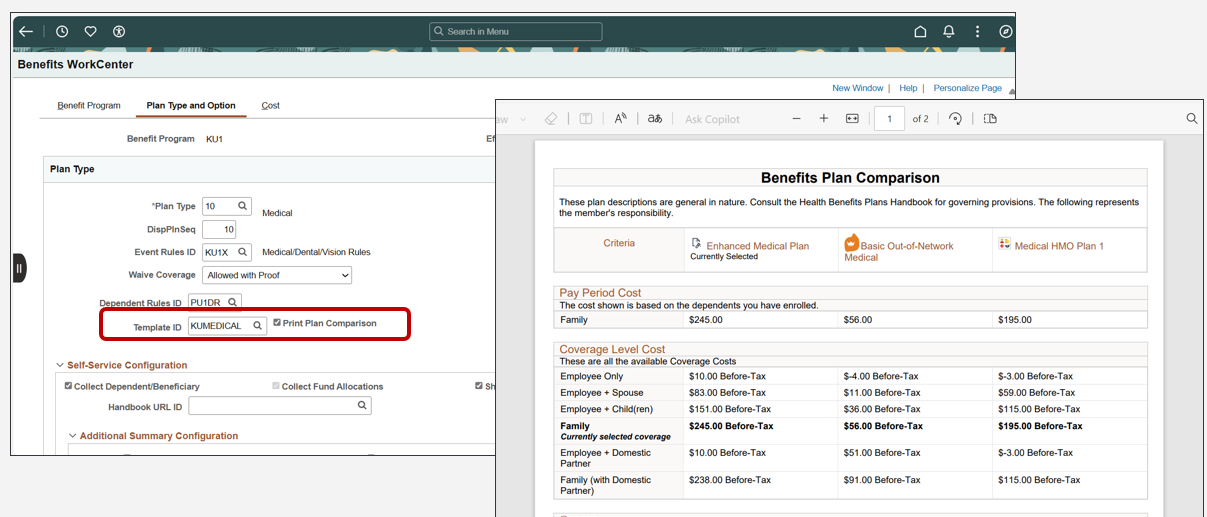The width and height of the screenshot is (1207, 517).
Task: Click Fit to width icon in PDF viewer
Action: (x=852, y=118)
